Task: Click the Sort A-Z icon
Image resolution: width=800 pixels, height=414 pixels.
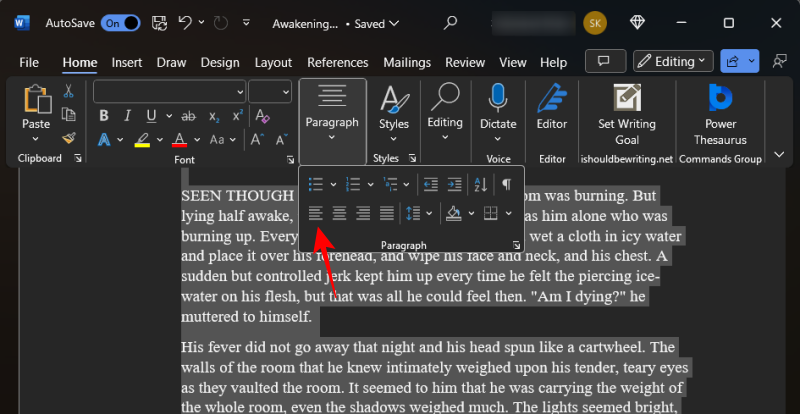Action: 480,184
